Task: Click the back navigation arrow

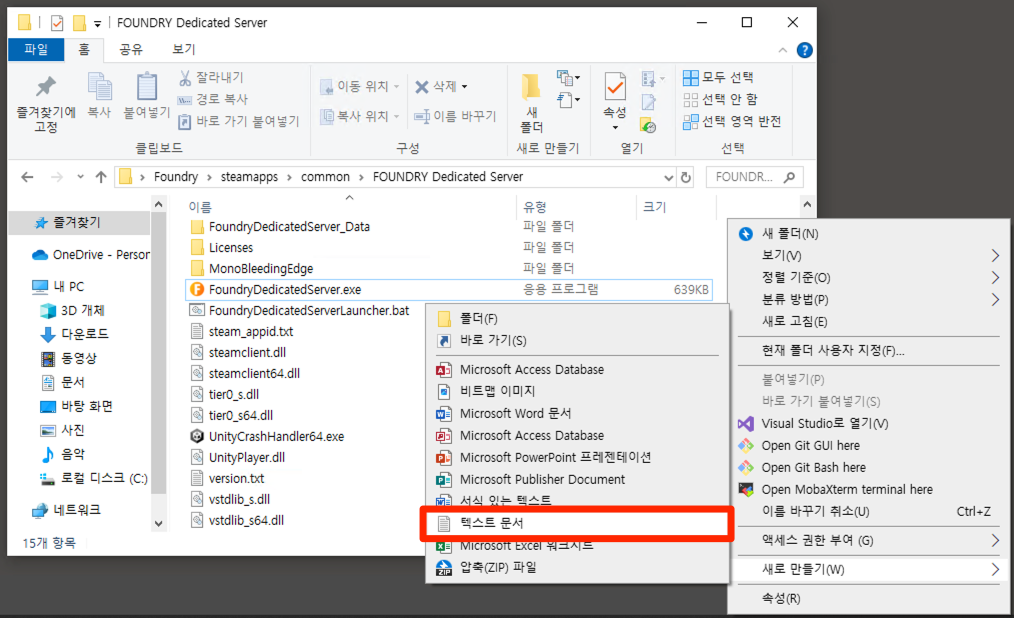Action: click(27, 177)
